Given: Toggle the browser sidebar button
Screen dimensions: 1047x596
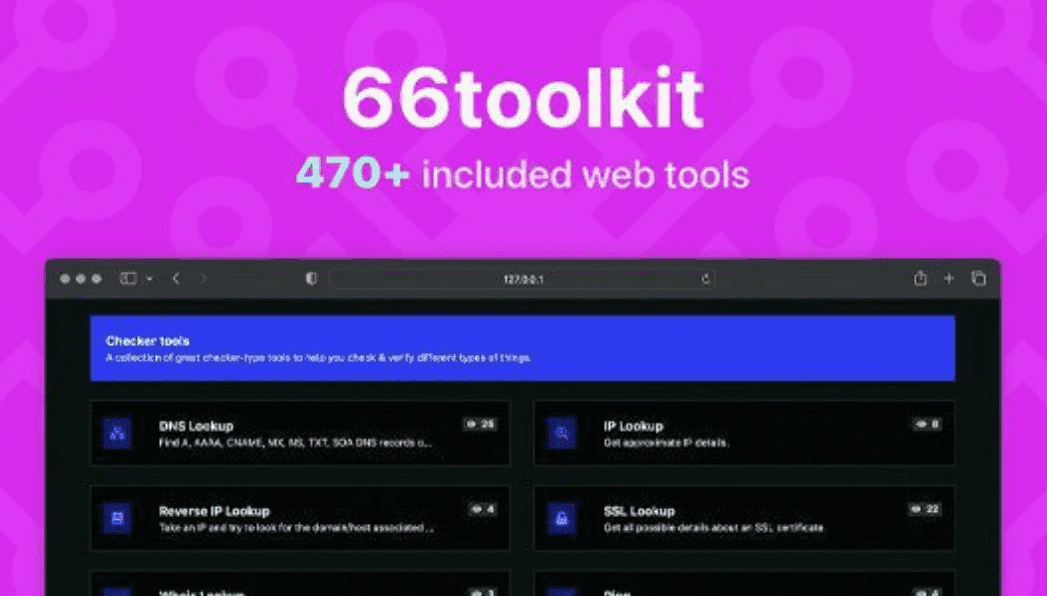Looking at the screenshot, I should [128, 279].
